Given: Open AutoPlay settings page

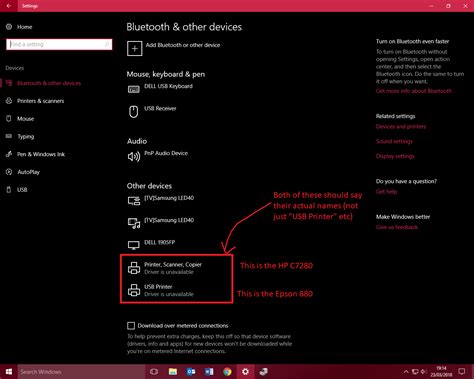Looking at the screenshot, I should 28,172.
